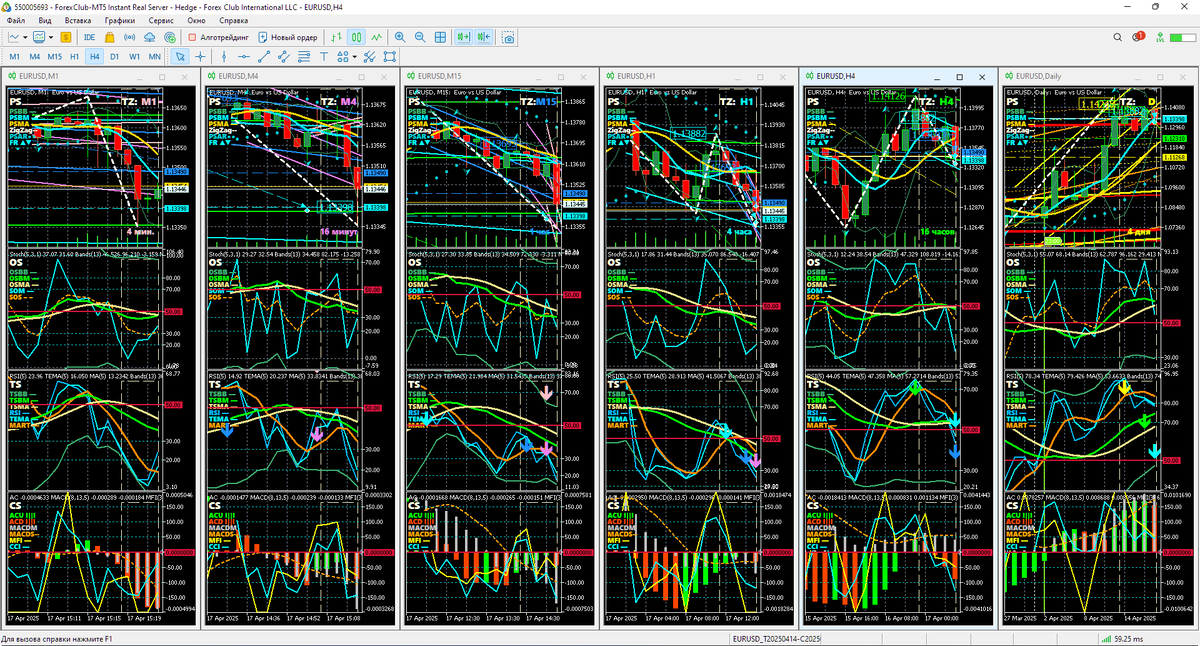Image resolution: width=1200 pixels, height=646 pixels.
Task: Select the vertical line drawing tool
Action: coord(224,57)
